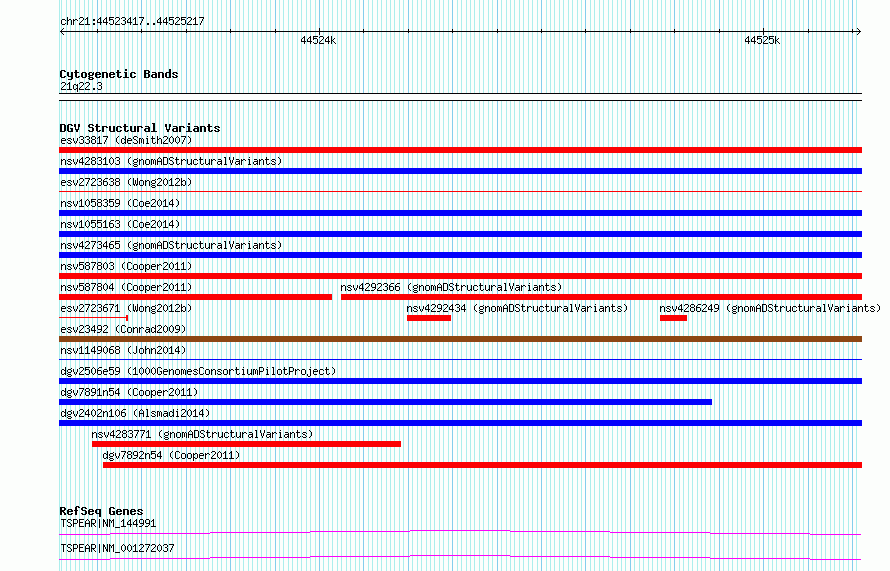Screen dimensions: 890x571
Task: Open variant nsv1149068 (John2014) label
Action: [123, 350]
